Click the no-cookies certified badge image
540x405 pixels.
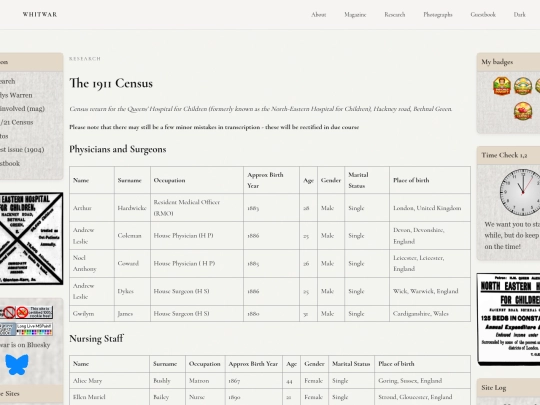[x=26, y=312]
